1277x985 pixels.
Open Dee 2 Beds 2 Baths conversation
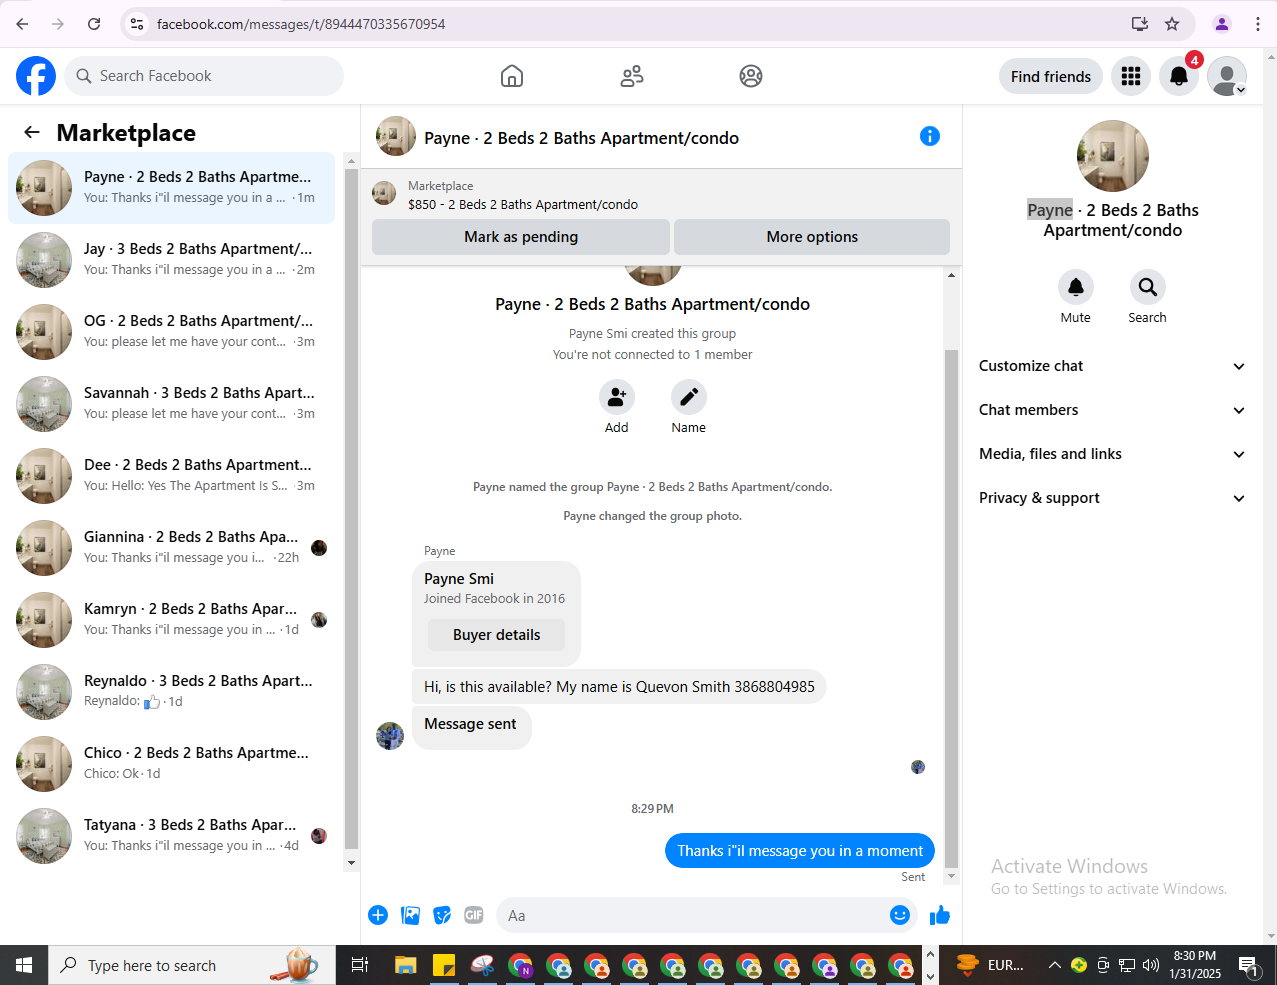click(x=171, y=476)
